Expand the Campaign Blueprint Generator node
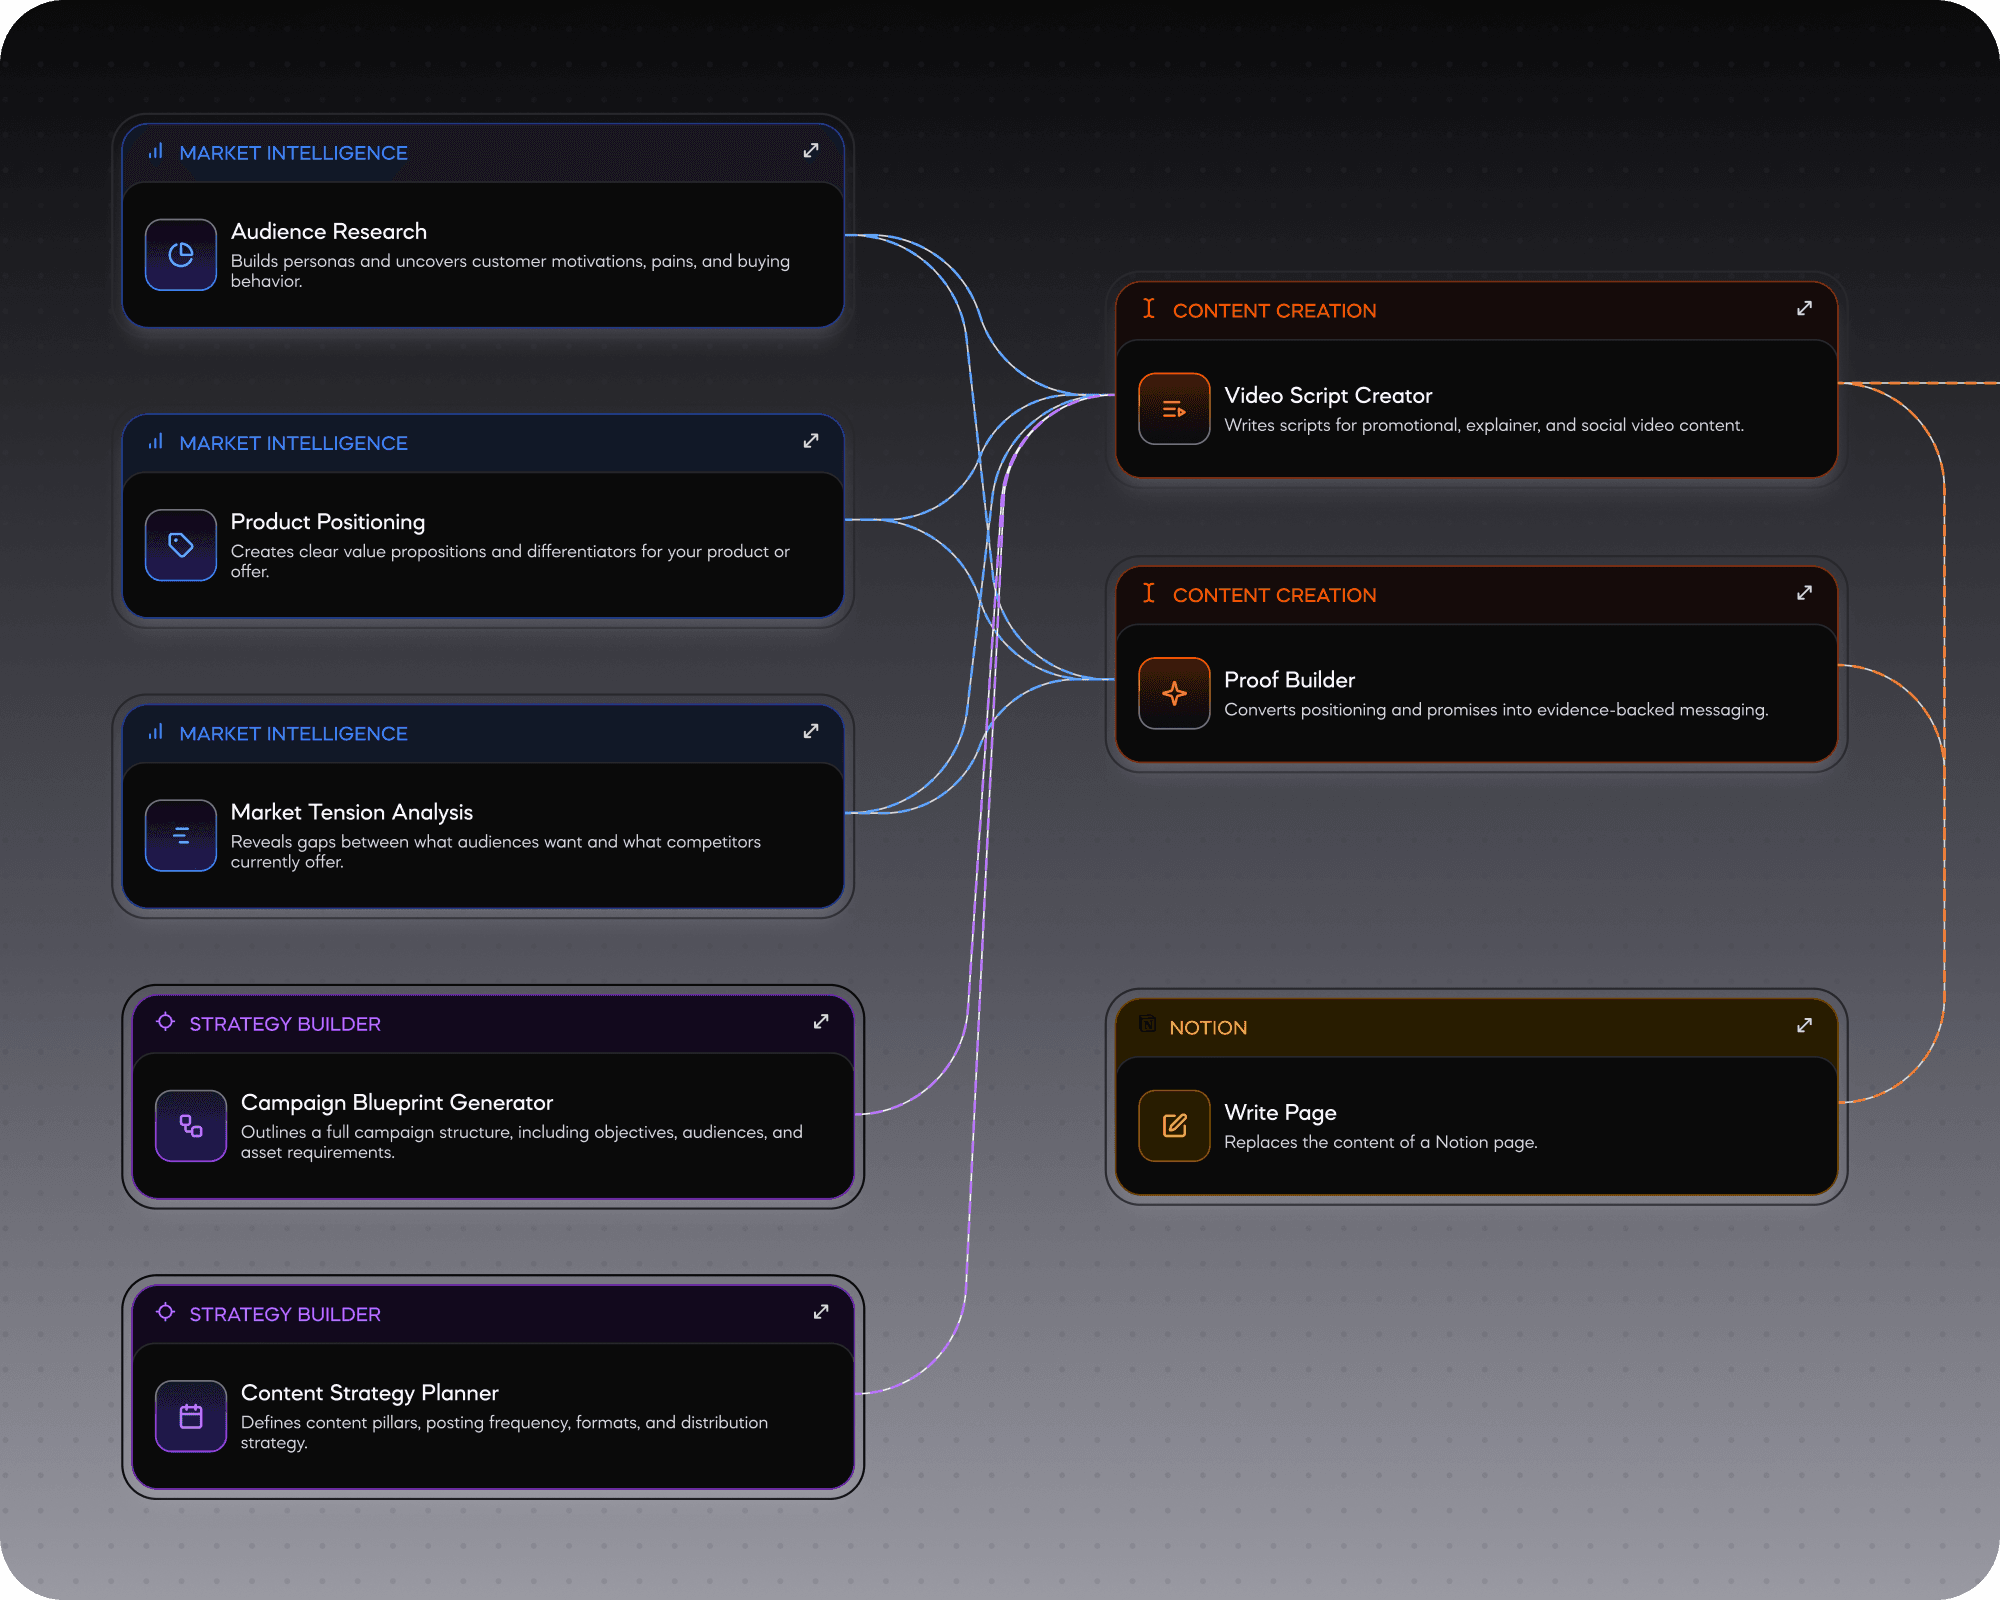Screen dimensions: 2000x1600 click(x=821, y=1022)
